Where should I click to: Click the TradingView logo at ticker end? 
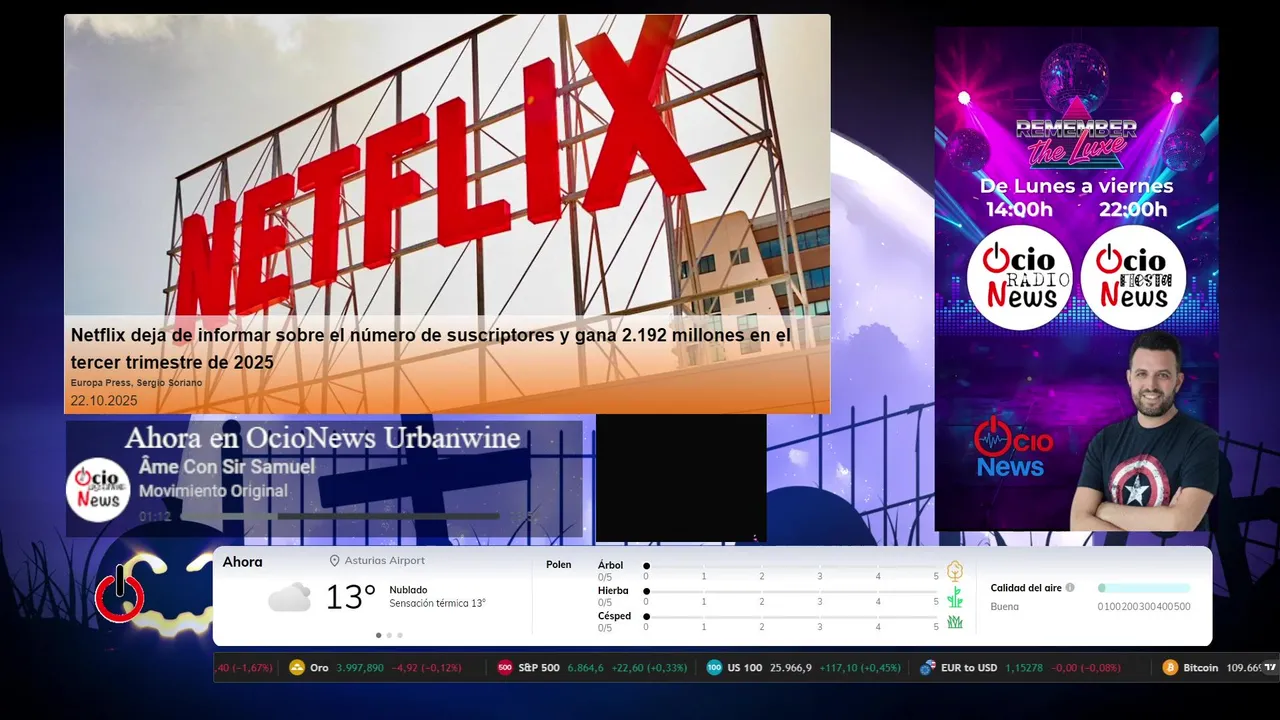point(1270,668)
